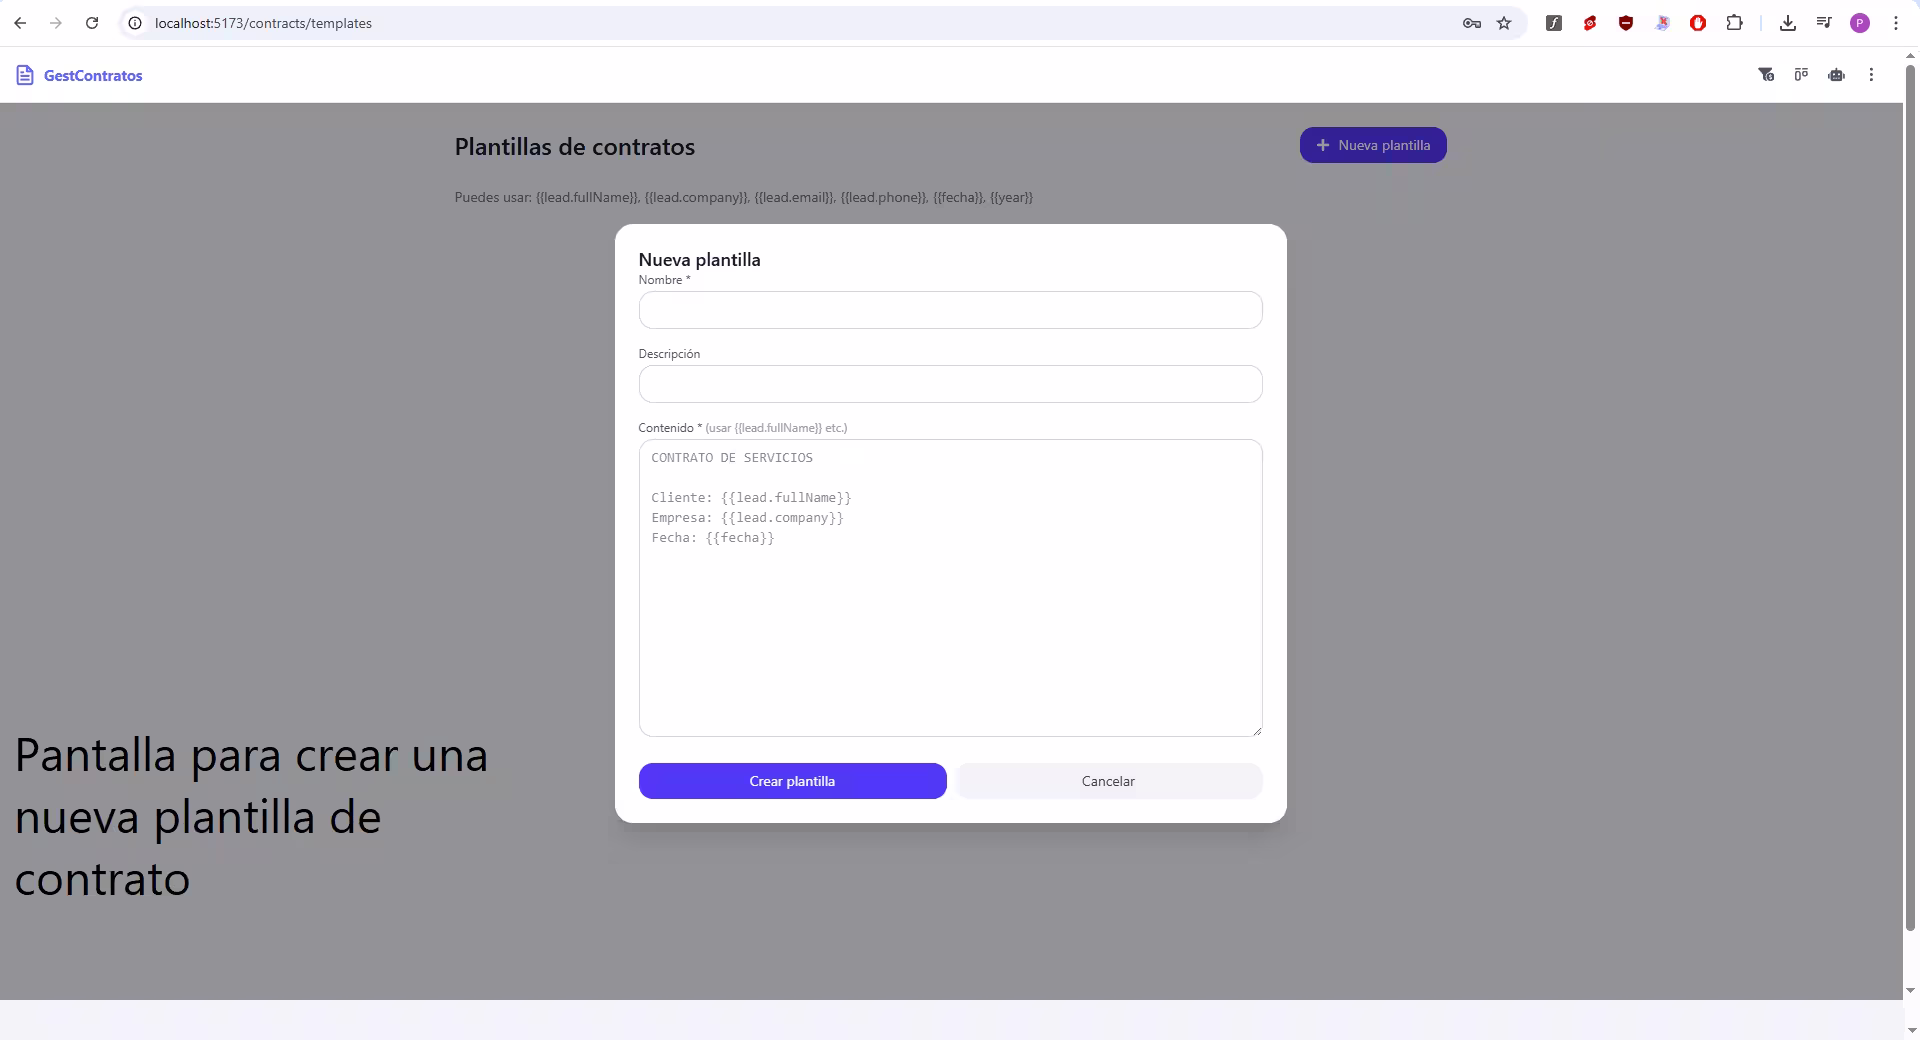Screen dimensions: 1920x1040
Task: Open the app's three-dot overflow menu
Action: (1870, 74)
